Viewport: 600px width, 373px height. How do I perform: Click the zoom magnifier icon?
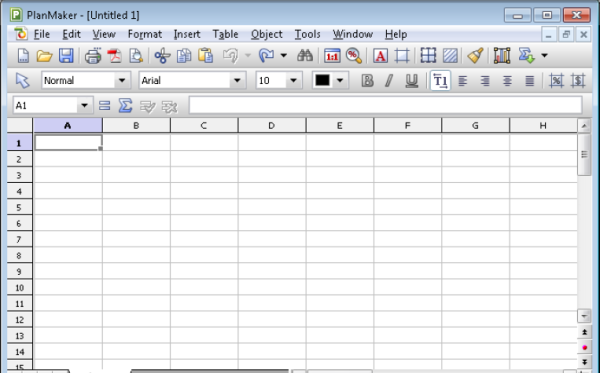point(354,56)
